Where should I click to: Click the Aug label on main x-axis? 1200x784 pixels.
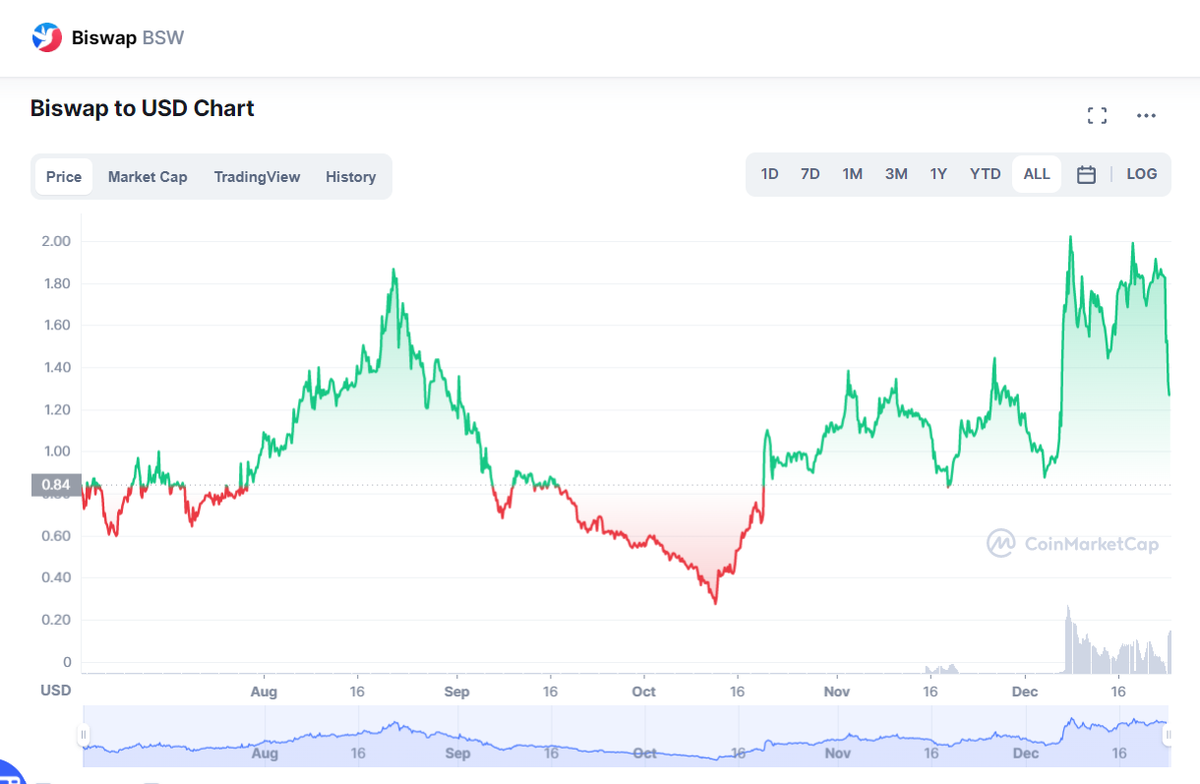264,692
